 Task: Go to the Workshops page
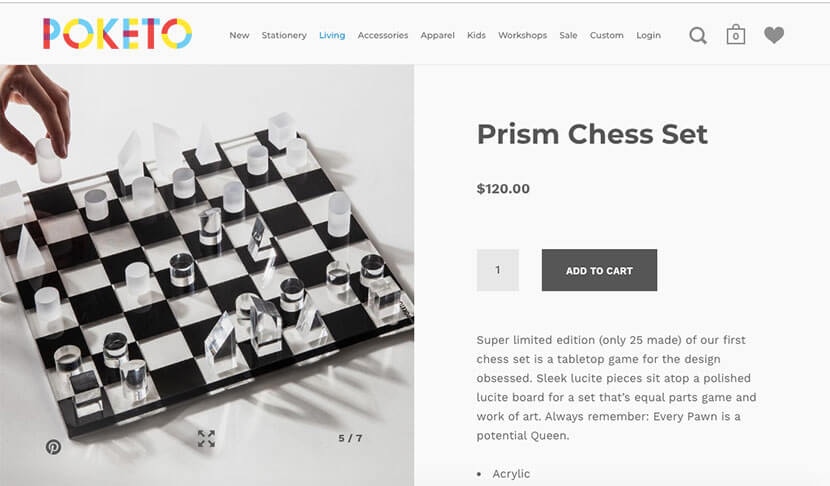(522, 35)
